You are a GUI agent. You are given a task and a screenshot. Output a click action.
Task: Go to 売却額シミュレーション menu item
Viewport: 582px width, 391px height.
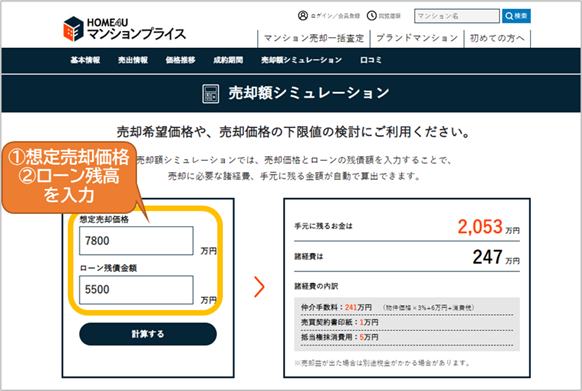[301, 60]
